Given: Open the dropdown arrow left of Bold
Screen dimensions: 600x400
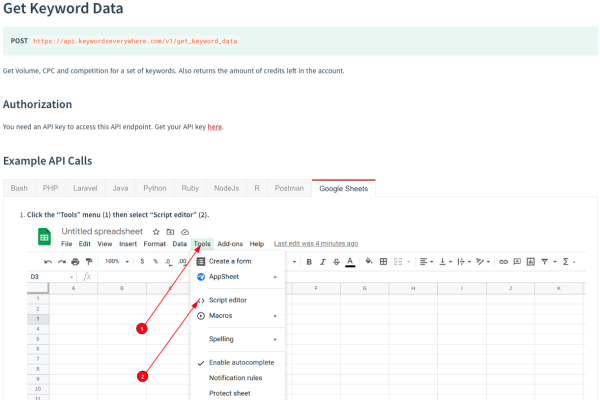Looking at the screenshot, I should pos(294,262).
